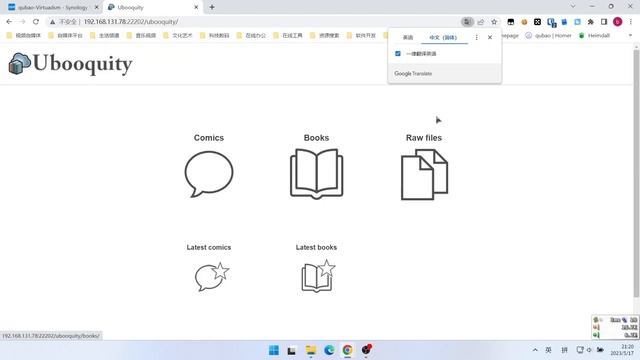Click the not-secure warning icon in address bar

52,22
